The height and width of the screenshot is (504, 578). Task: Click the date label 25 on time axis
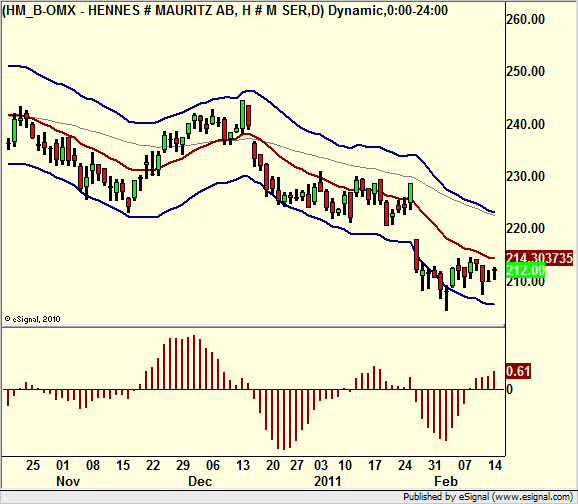[32, 465]
